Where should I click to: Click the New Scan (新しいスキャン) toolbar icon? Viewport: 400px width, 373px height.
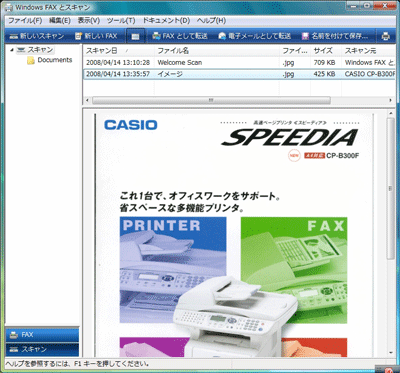click(14, 36)
